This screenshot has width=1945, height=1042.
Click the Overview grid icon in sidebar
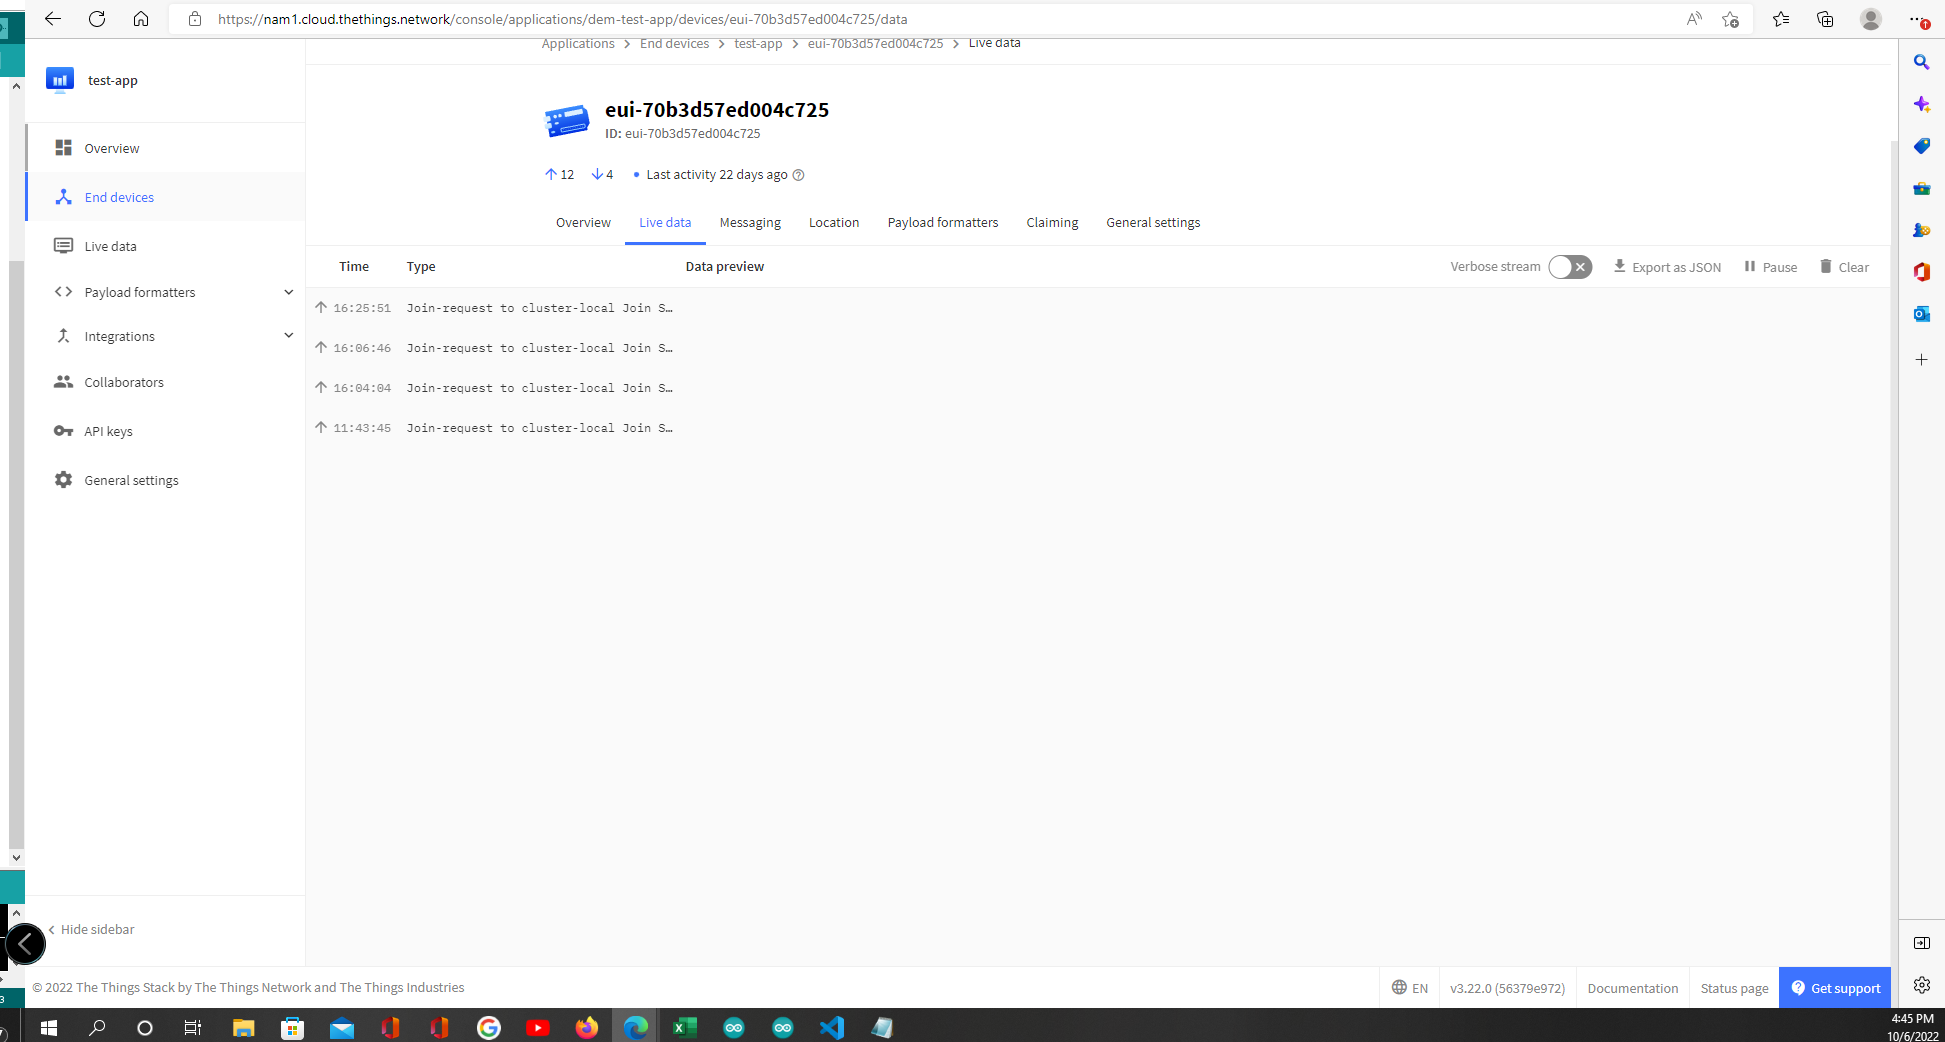click(63, 148)
